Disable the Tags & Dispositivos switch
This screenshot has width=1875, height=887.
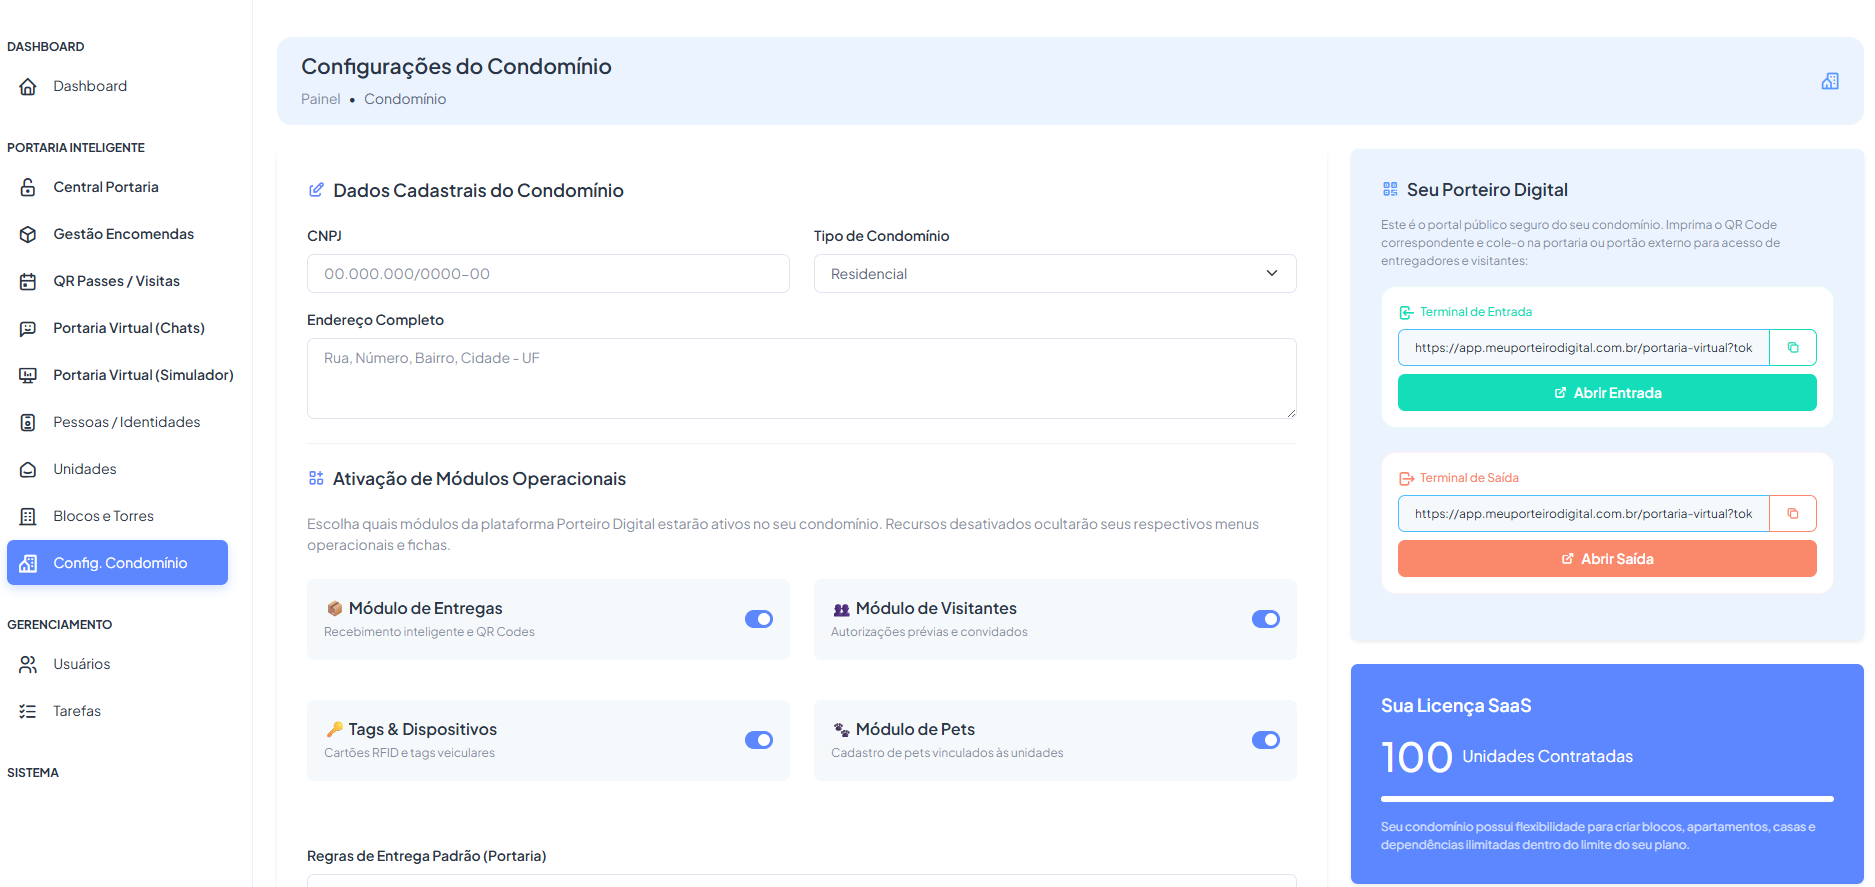coord(759,740)
